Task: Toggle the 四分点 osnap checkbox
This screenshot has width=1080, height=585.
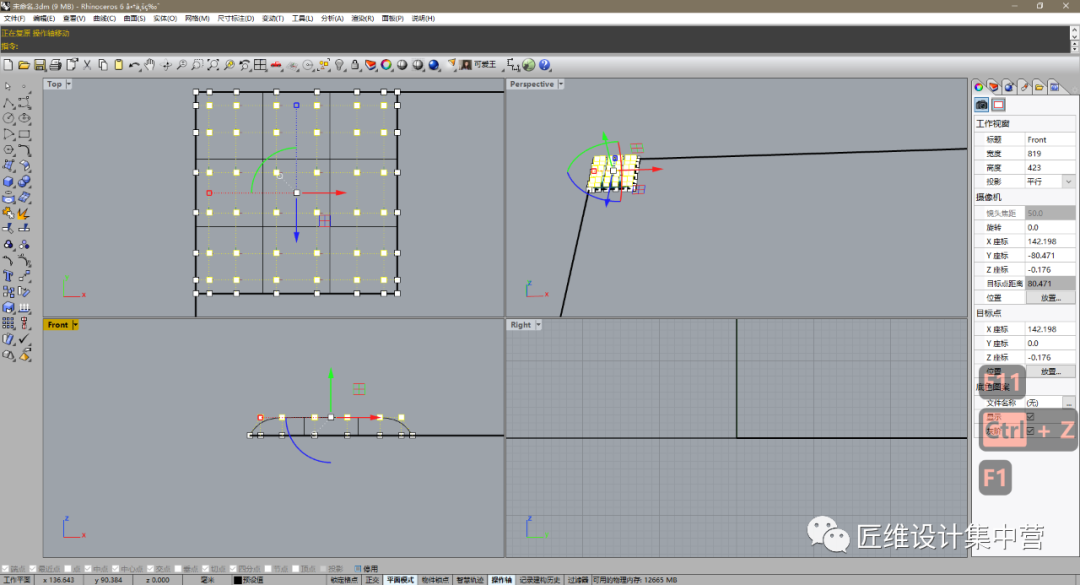Action: point(233,568)
